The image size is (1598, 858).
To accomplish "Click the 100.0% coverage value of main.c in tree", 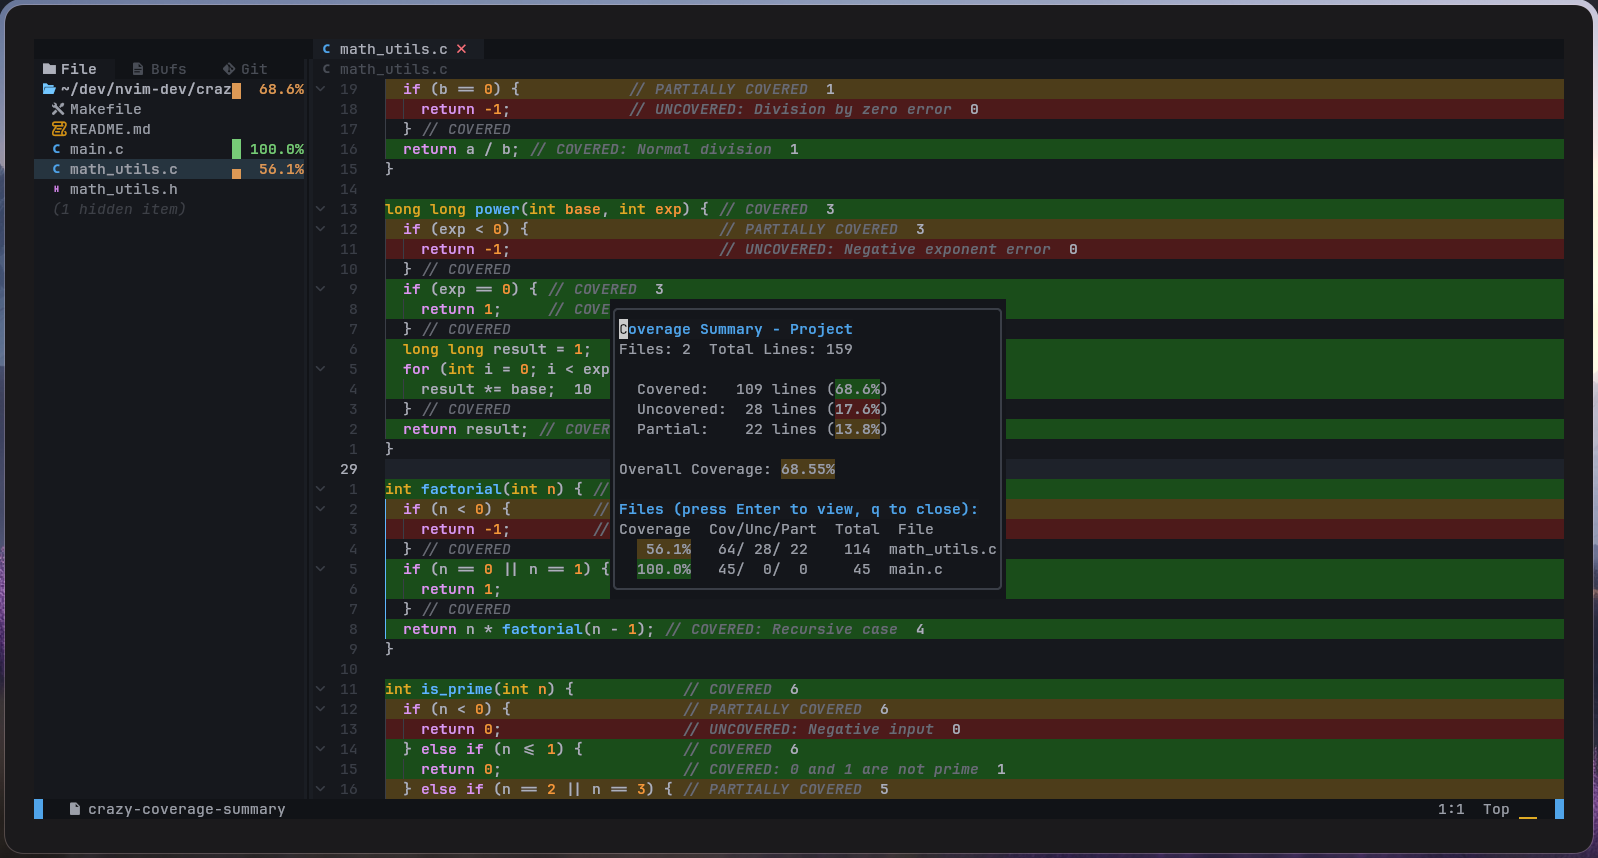I will tap(277, 149).
